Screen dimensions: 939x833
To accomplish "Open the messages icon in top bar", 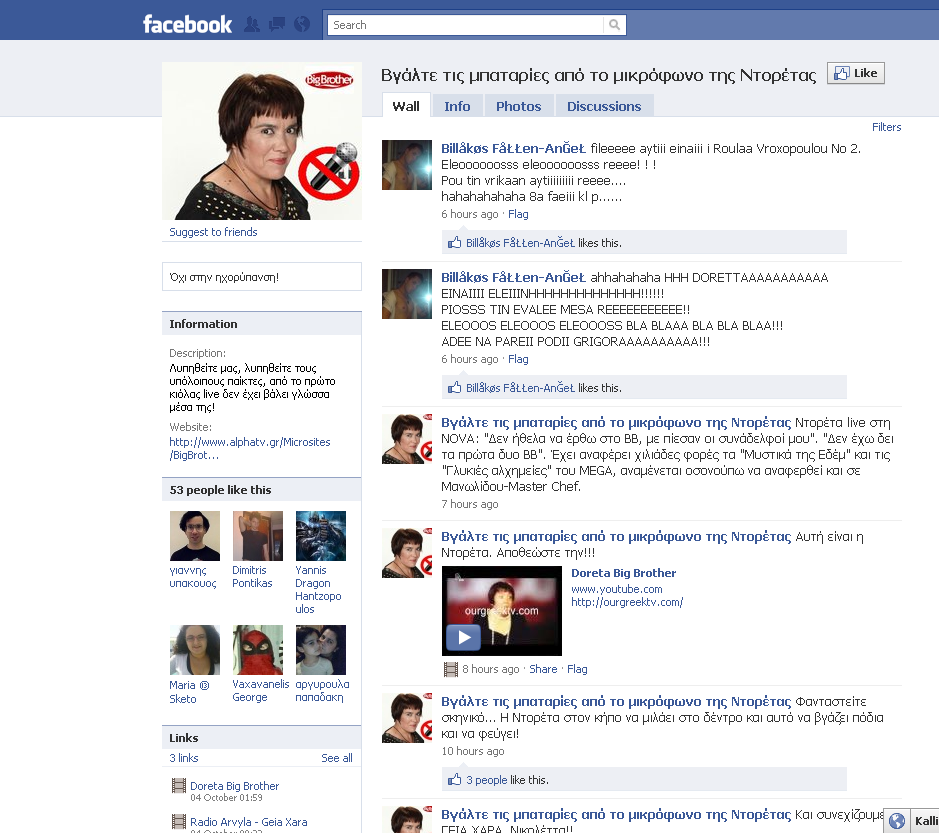I will (x=277, y=24).
